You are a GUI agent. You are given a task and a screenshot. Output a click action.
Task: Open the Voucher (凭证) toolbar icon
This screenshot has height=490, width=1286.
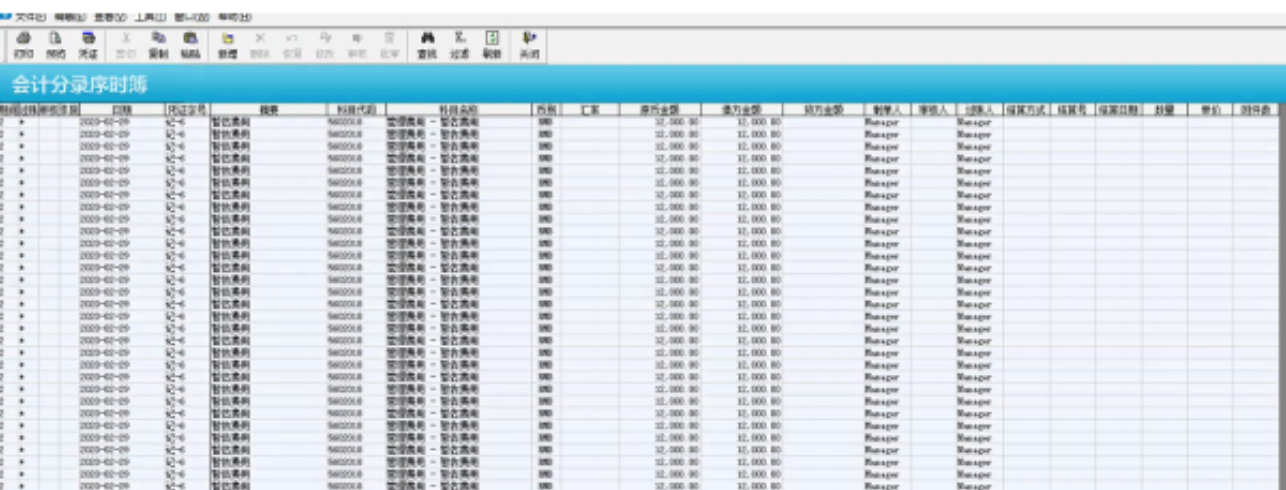tap(88, 45)
